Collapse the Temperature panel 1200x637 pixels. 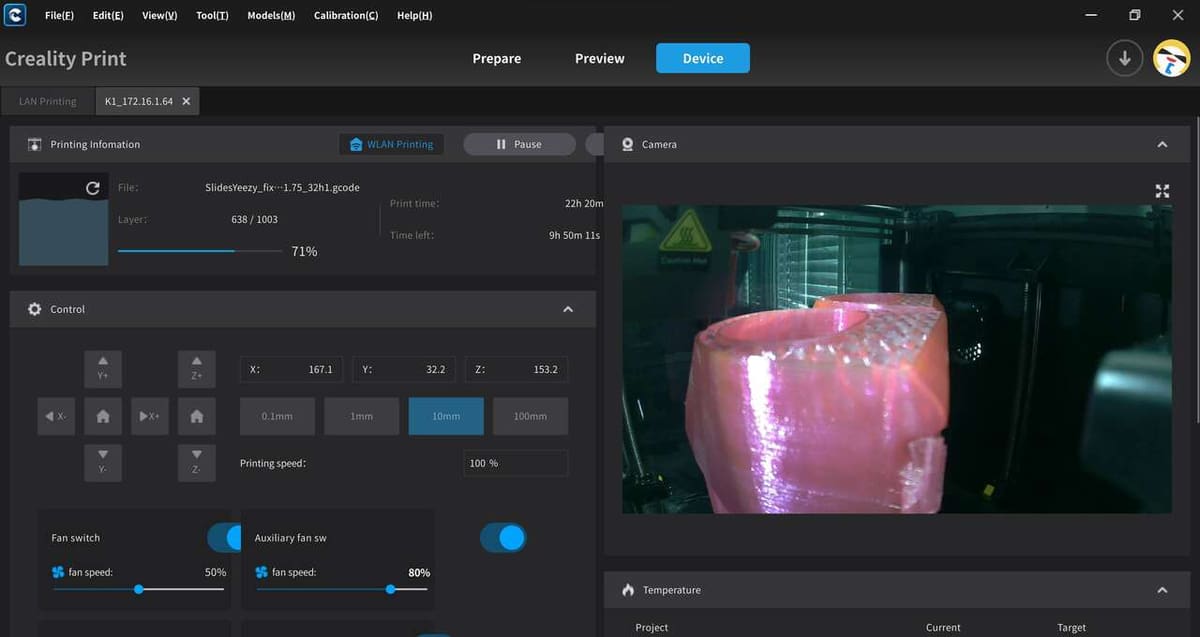(x=1162, y=590)
